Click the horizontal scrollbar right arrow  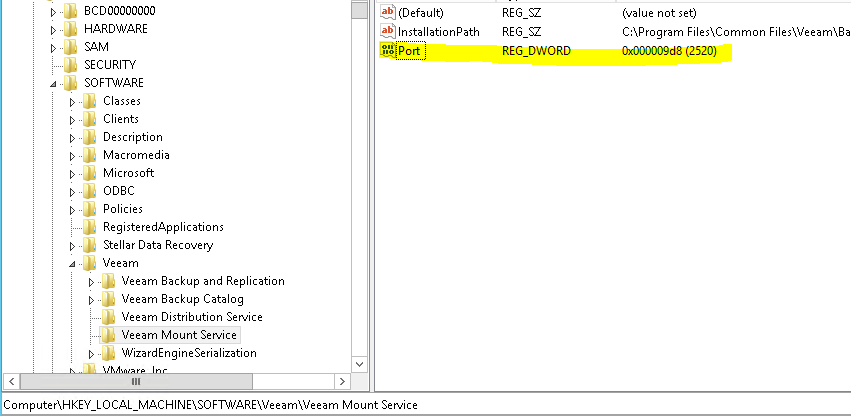pos(342,381)
